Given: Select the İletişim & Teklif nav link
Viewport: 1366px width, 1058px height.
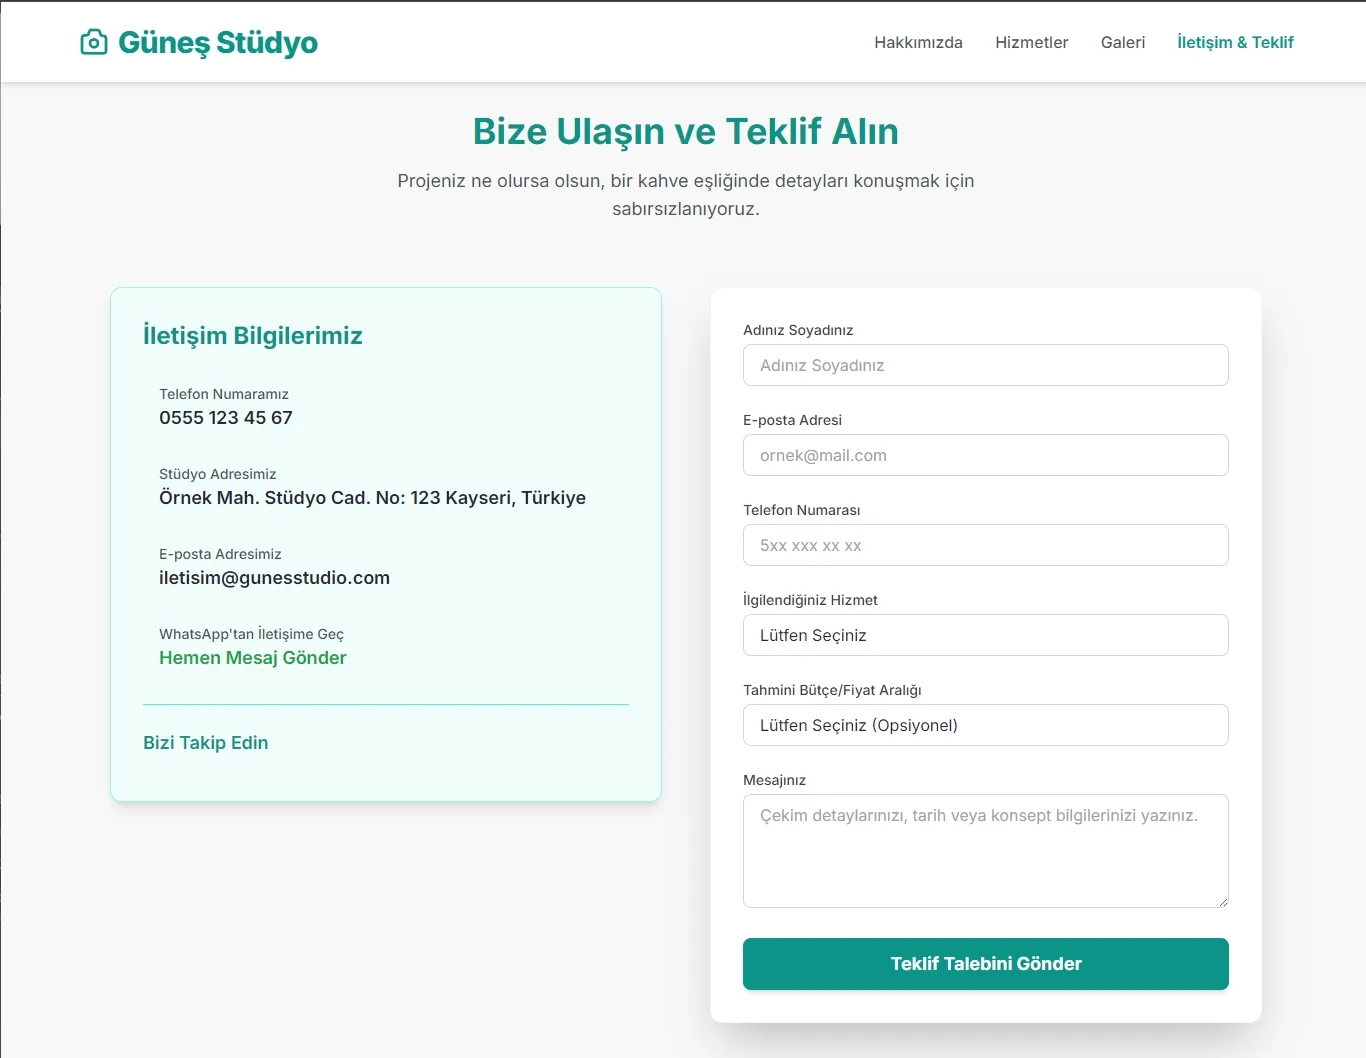Looking at the screenshot, I should coord(1234,42).
